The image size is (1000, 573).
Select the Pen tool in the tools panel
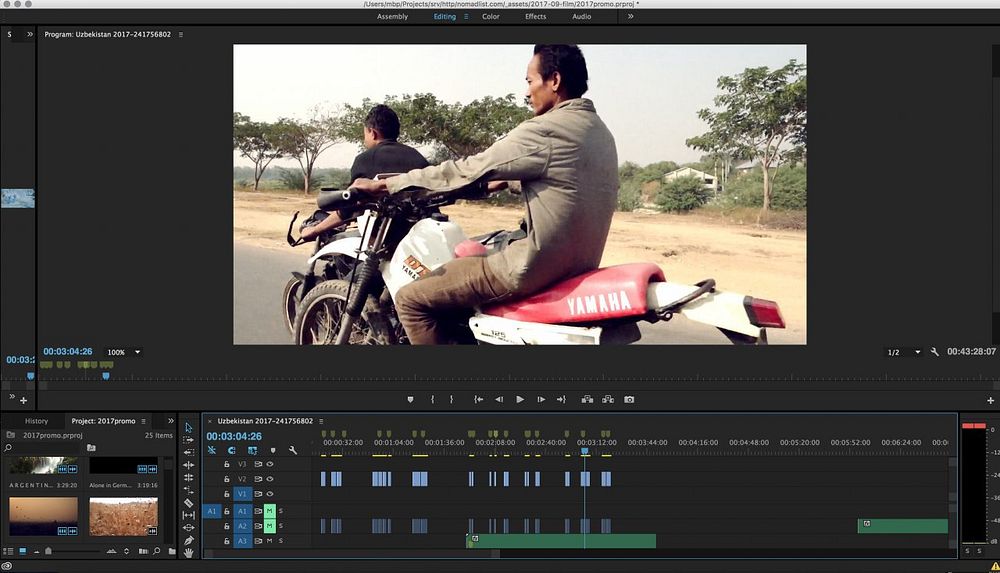(189, 540)
